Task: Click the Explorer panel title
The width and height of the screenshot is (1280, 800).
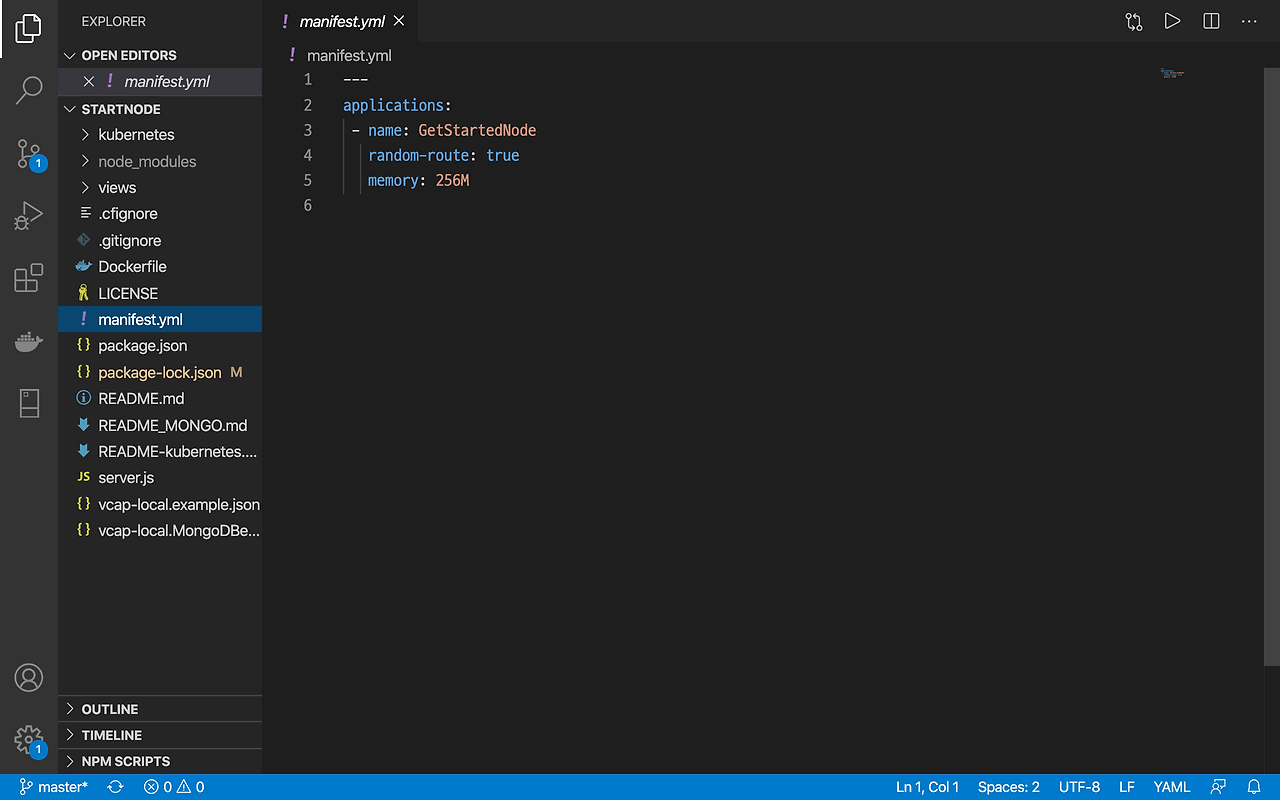Action: (x=114, y=21)
